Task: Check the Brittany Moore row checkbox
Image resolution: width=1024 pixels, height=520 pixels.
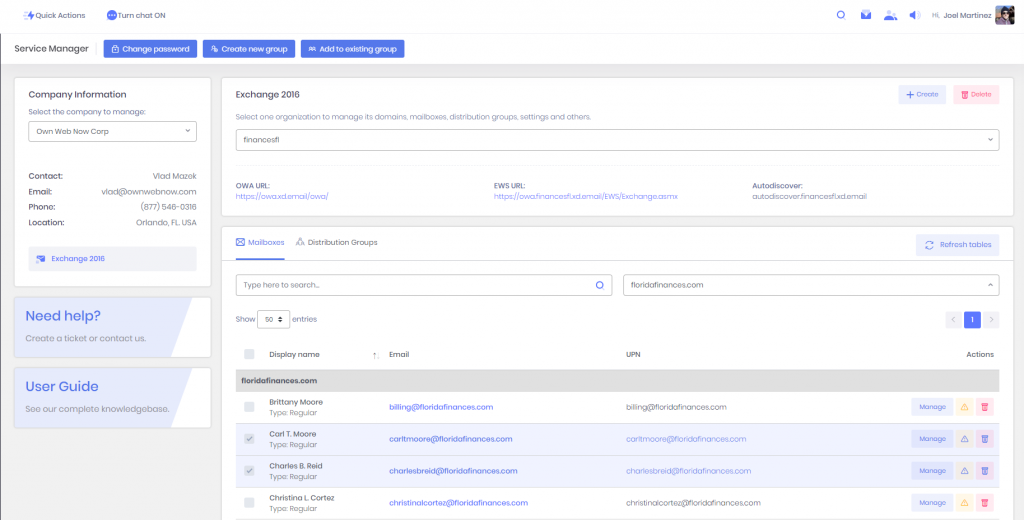Action: [x=249, y=407]
